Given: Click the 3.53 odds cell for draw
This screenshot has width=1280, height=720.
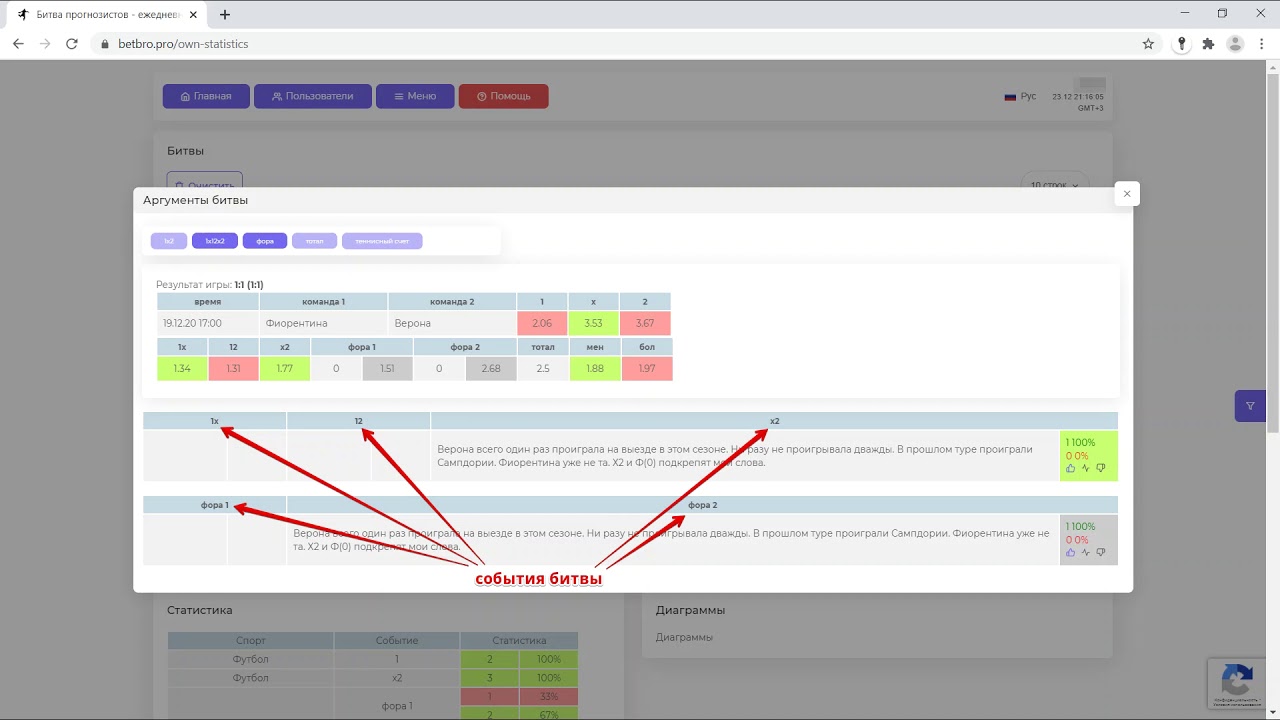Looking at the screenshot, I should coord(594,323).
